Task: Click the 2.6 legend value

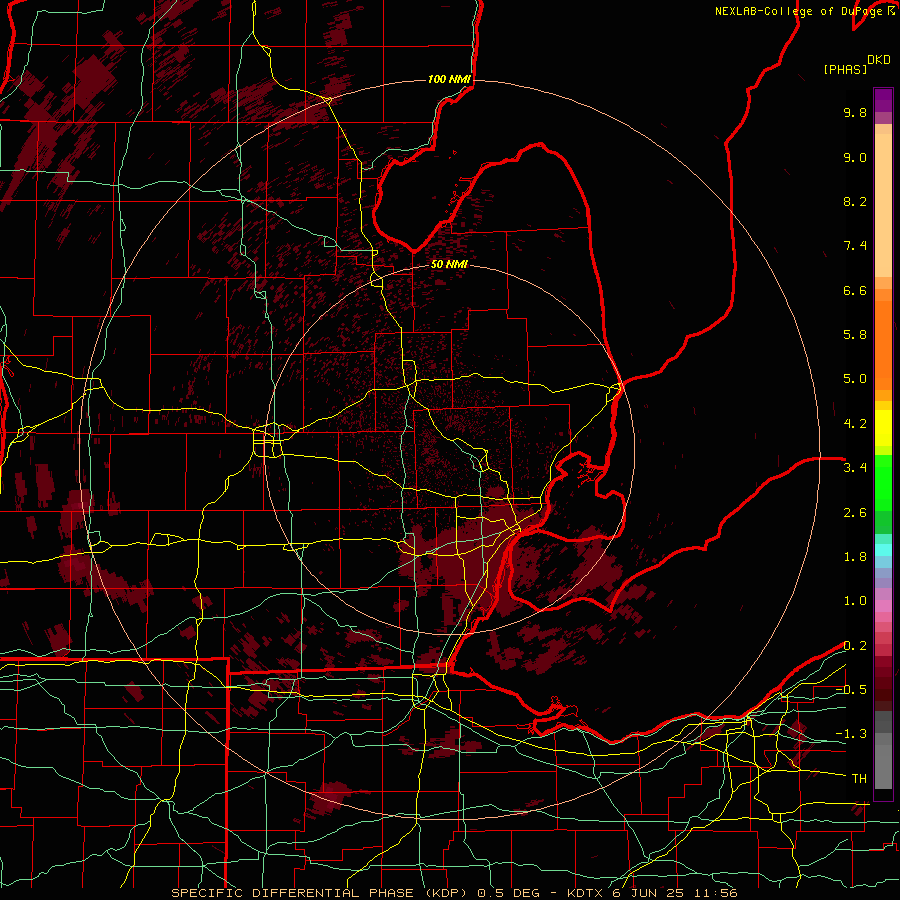Action: pyautogui.click(x=855, y=513)
